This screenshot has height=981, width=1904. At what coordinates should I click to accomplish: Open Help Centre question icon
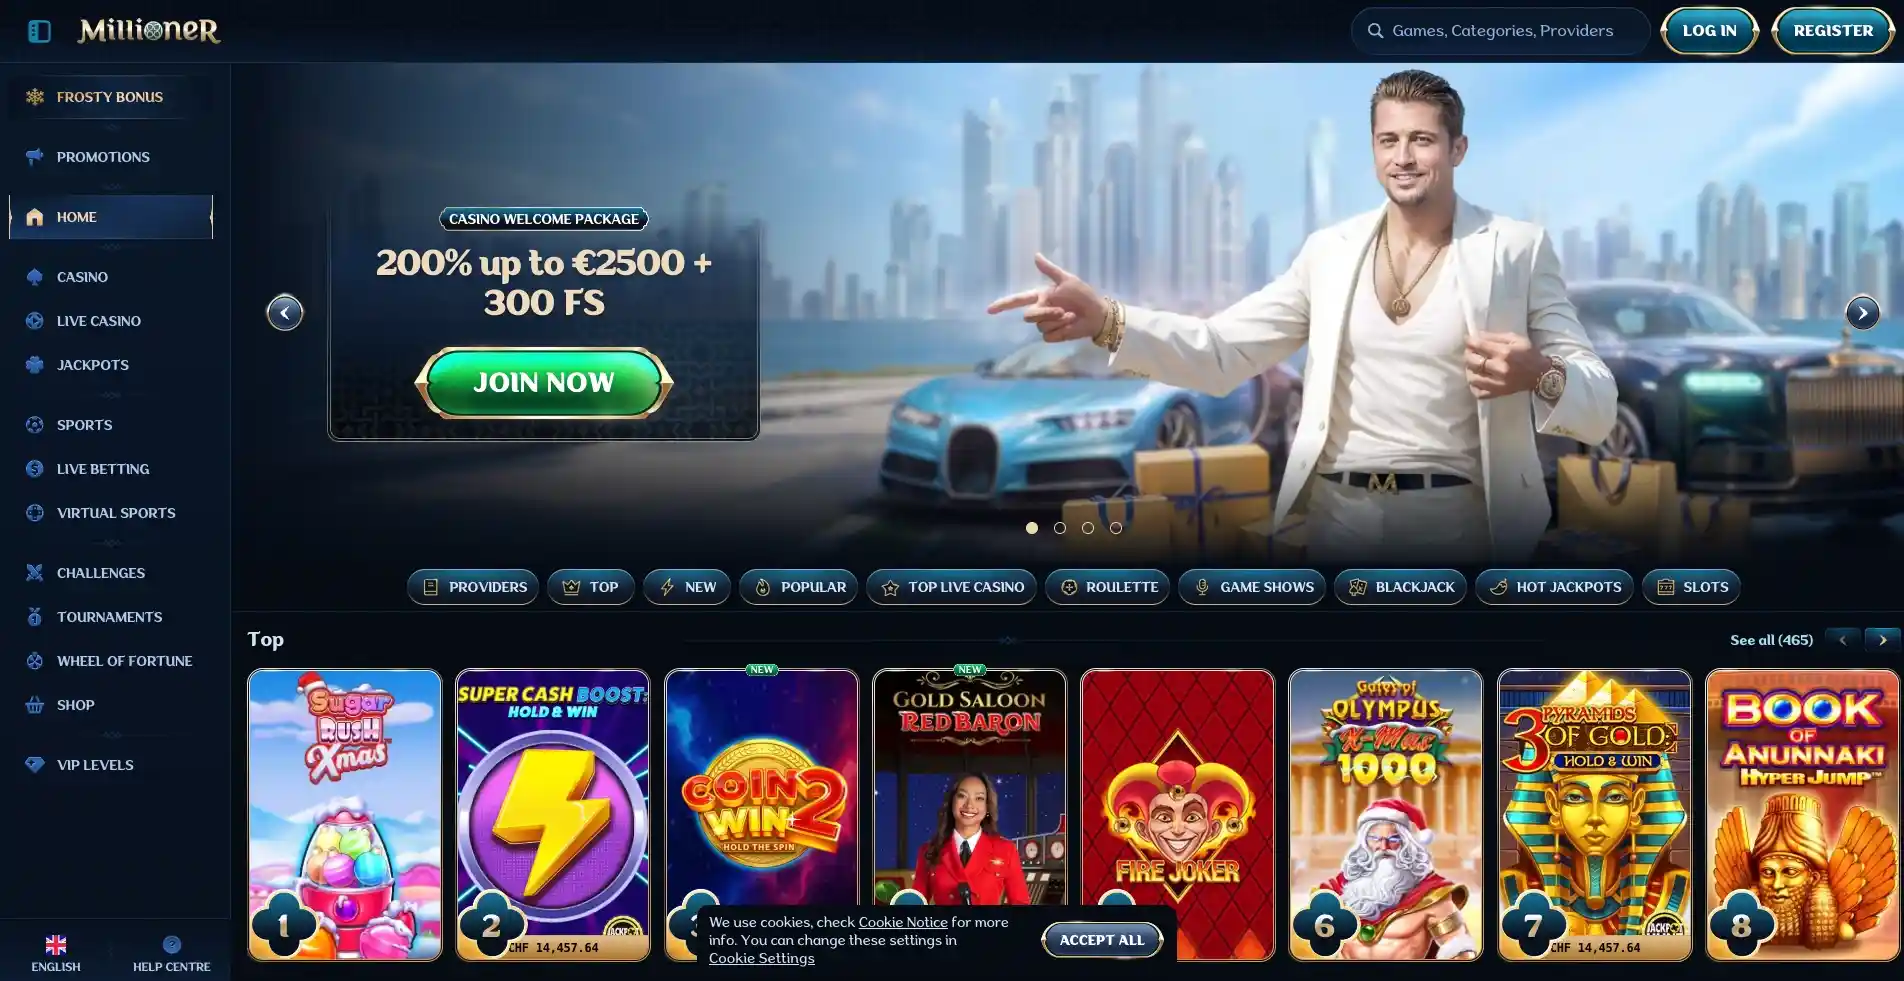pyautogui.click(x=172, y=944)
